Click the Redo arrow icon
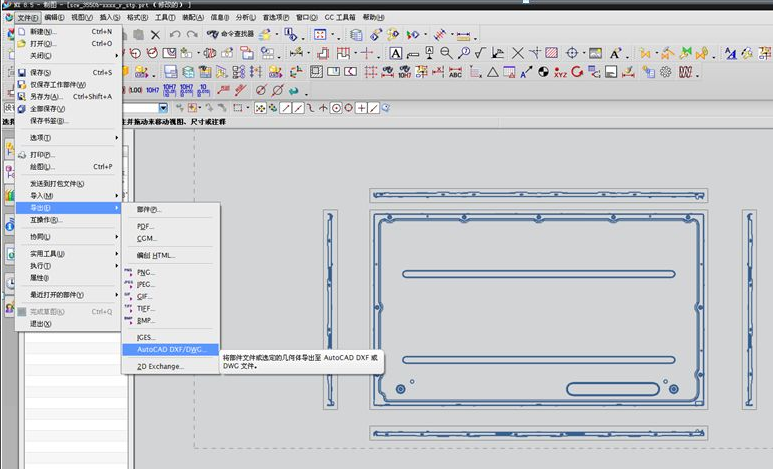Screen dimensions: 773x469 click(191, 35)
